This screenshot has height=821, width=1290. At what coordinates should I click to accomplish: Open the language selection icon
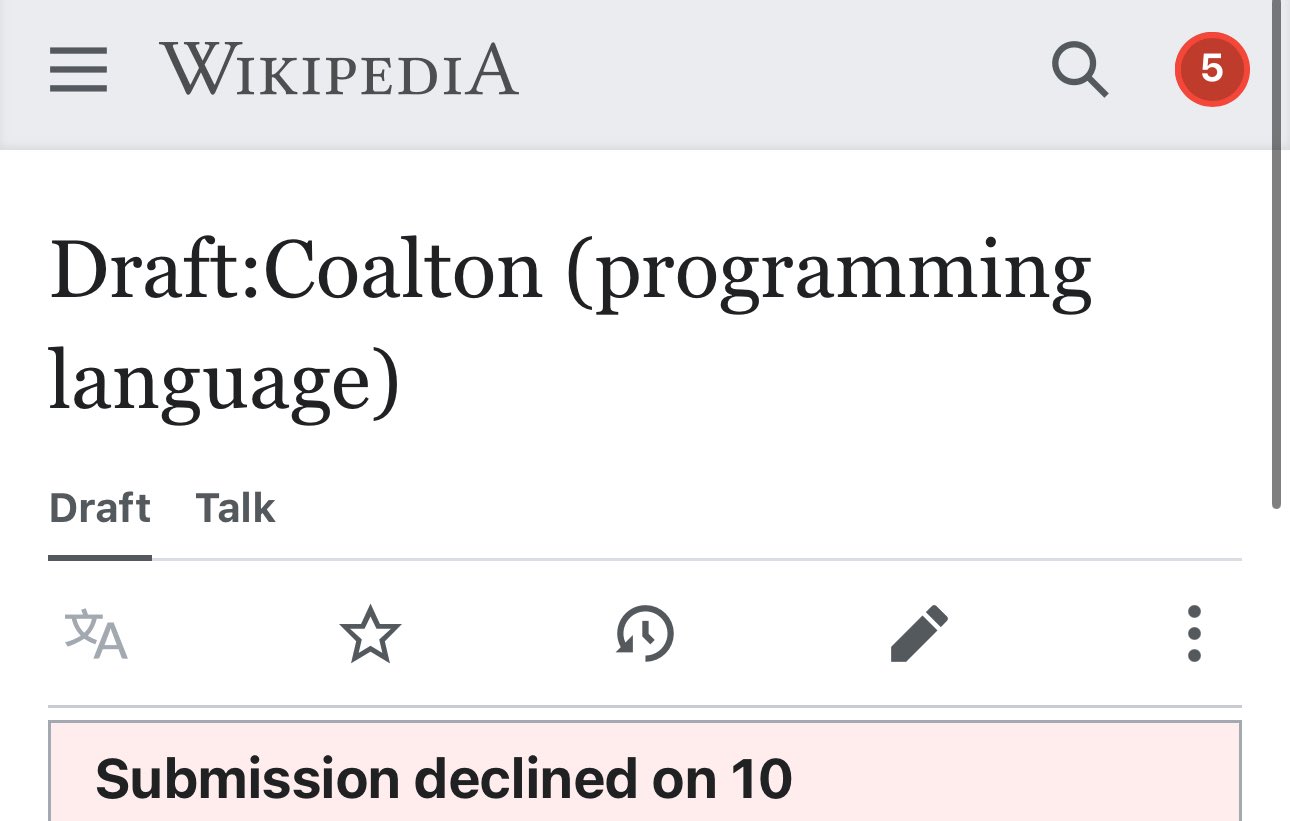coord(96,634)
